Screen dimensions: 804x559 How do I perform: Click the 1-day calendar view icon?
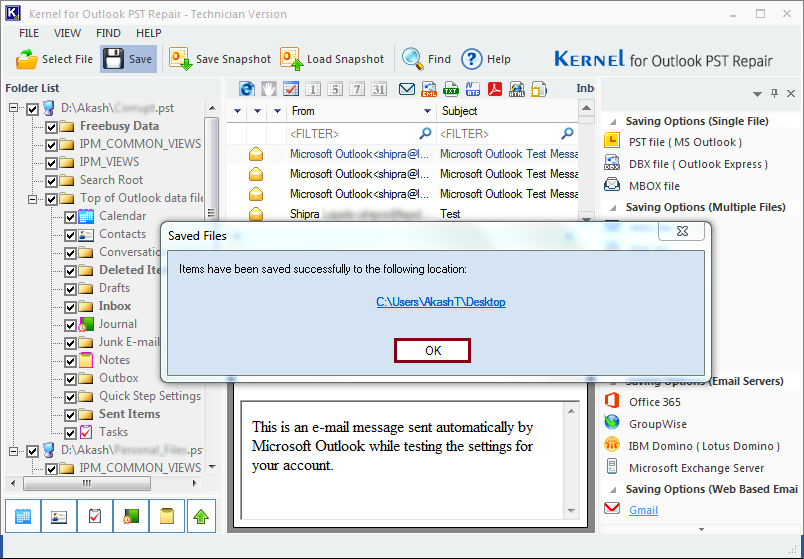(x=313, y=89)
